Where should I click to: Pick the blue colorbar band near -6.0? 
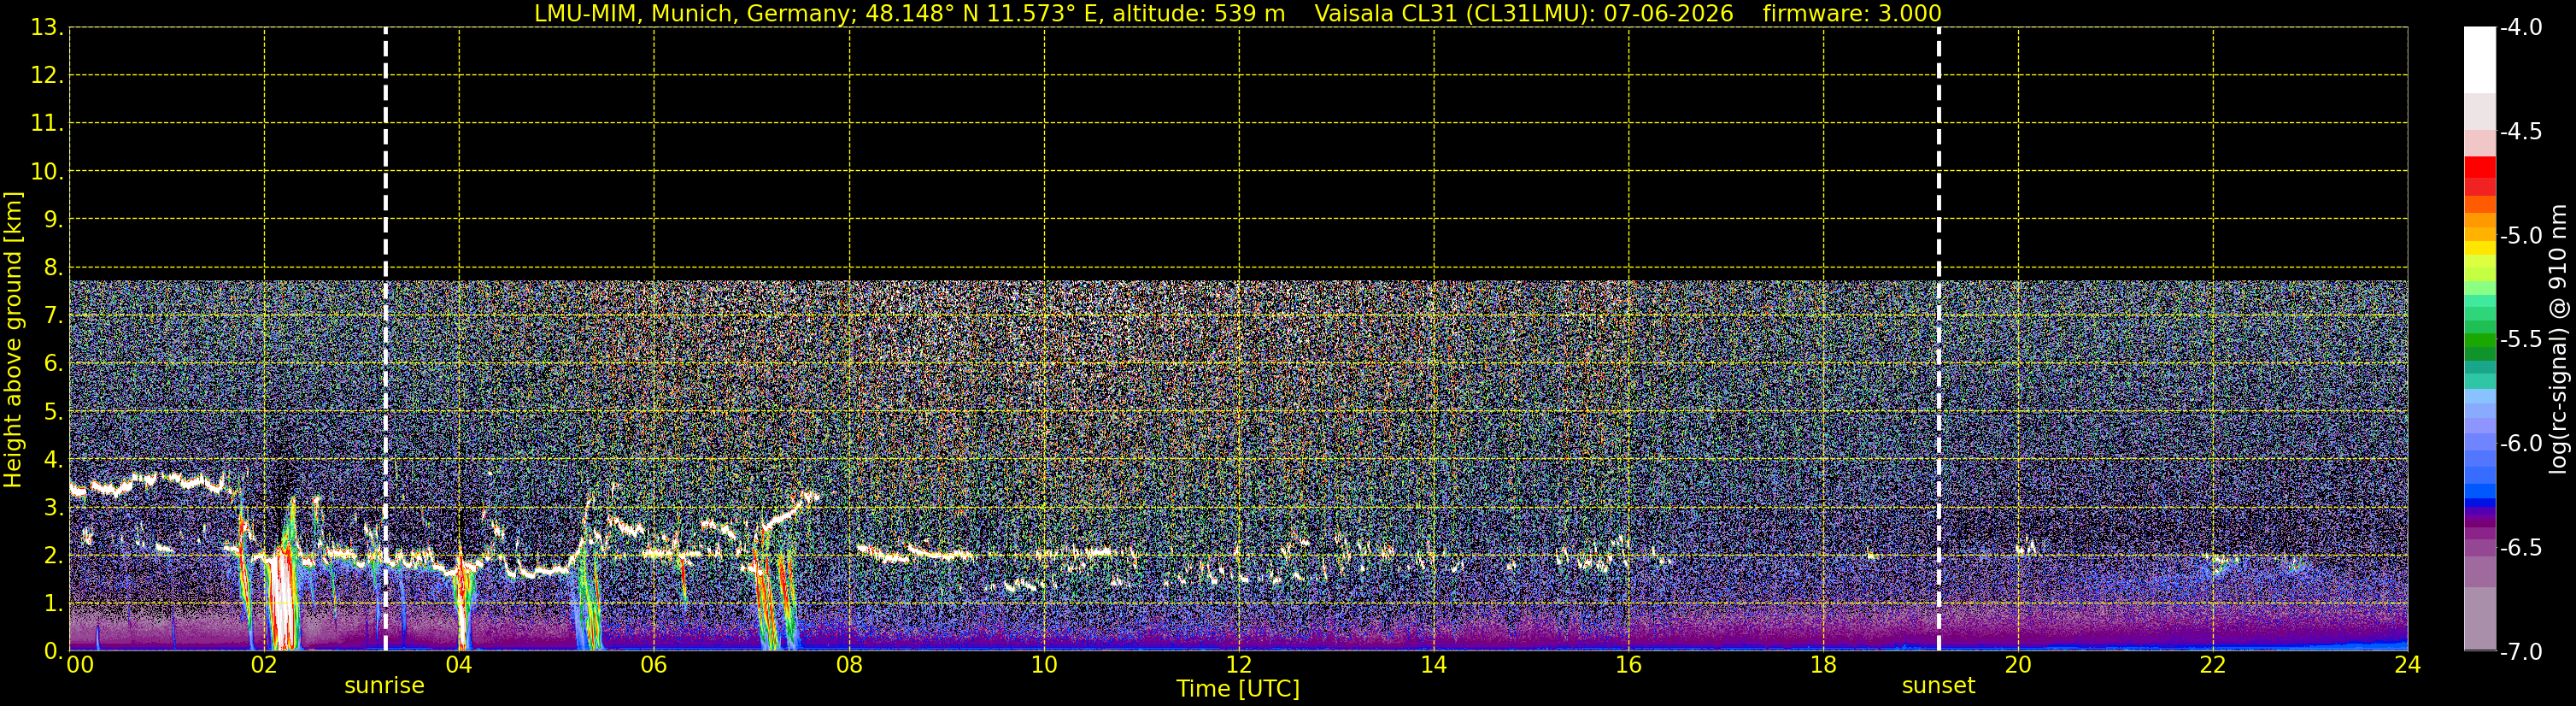point(2480,444)
